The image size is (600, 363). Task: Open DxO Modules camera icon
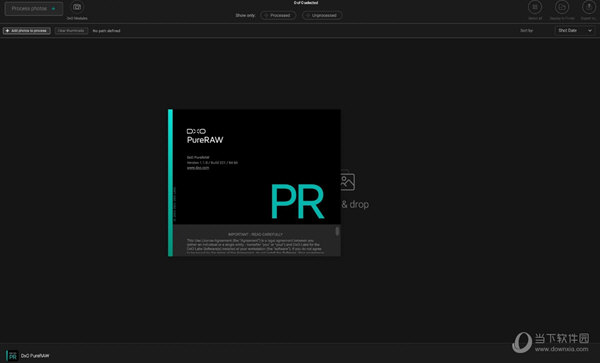tap(77, 7)
